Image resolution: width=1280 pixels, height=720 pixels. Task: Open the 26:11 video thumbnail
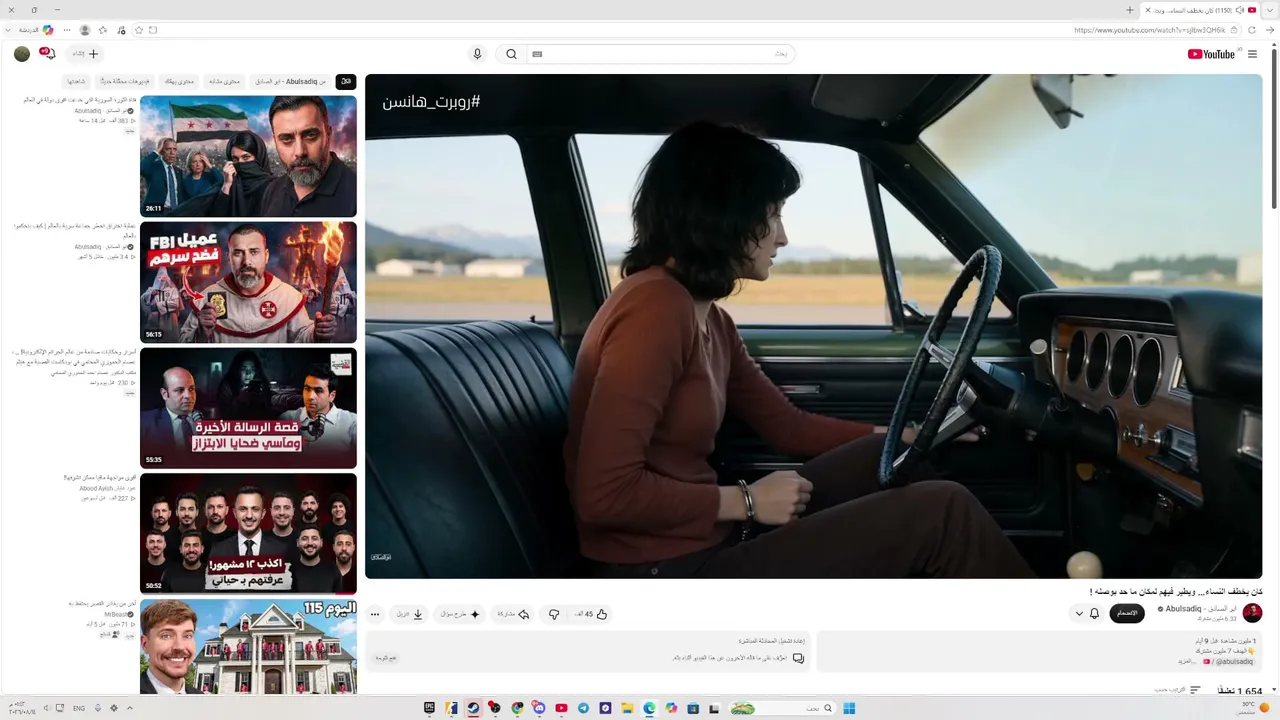tap(248, 156)
